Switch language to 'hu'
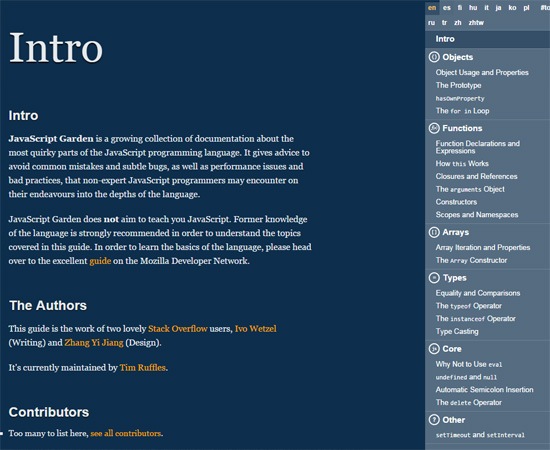 [x=473, y=8]
